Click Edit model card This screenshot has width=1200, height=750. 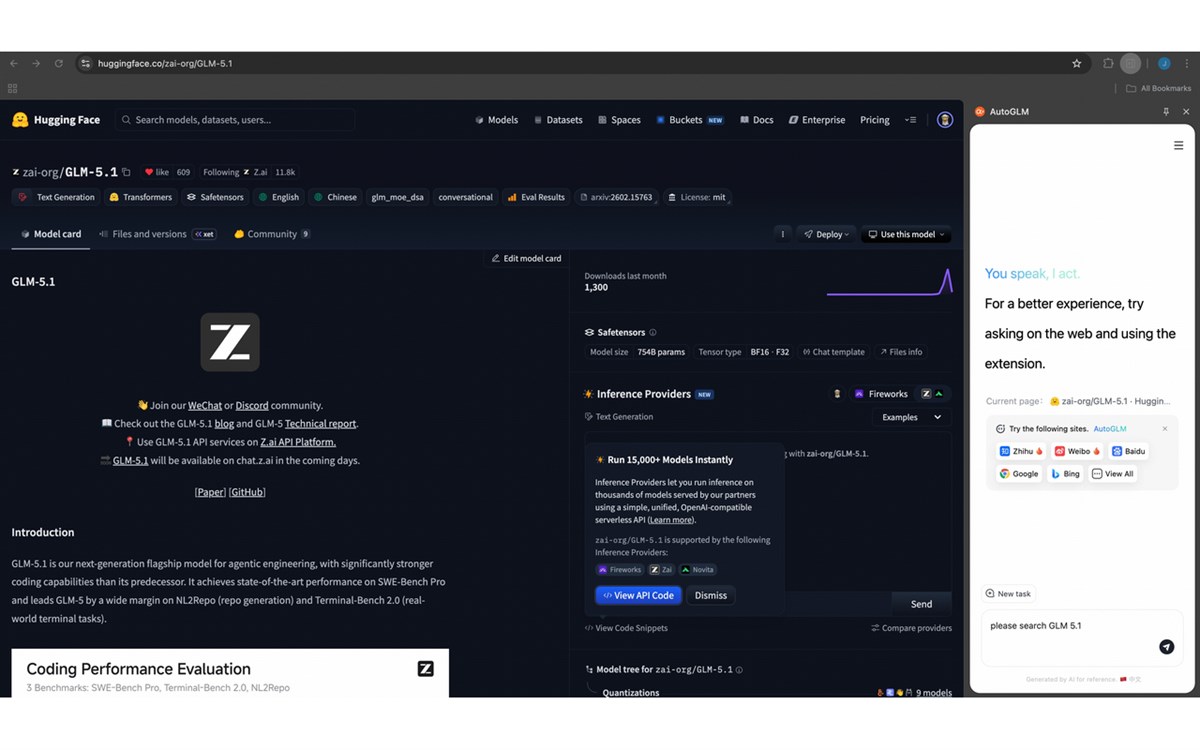[526, 258]
